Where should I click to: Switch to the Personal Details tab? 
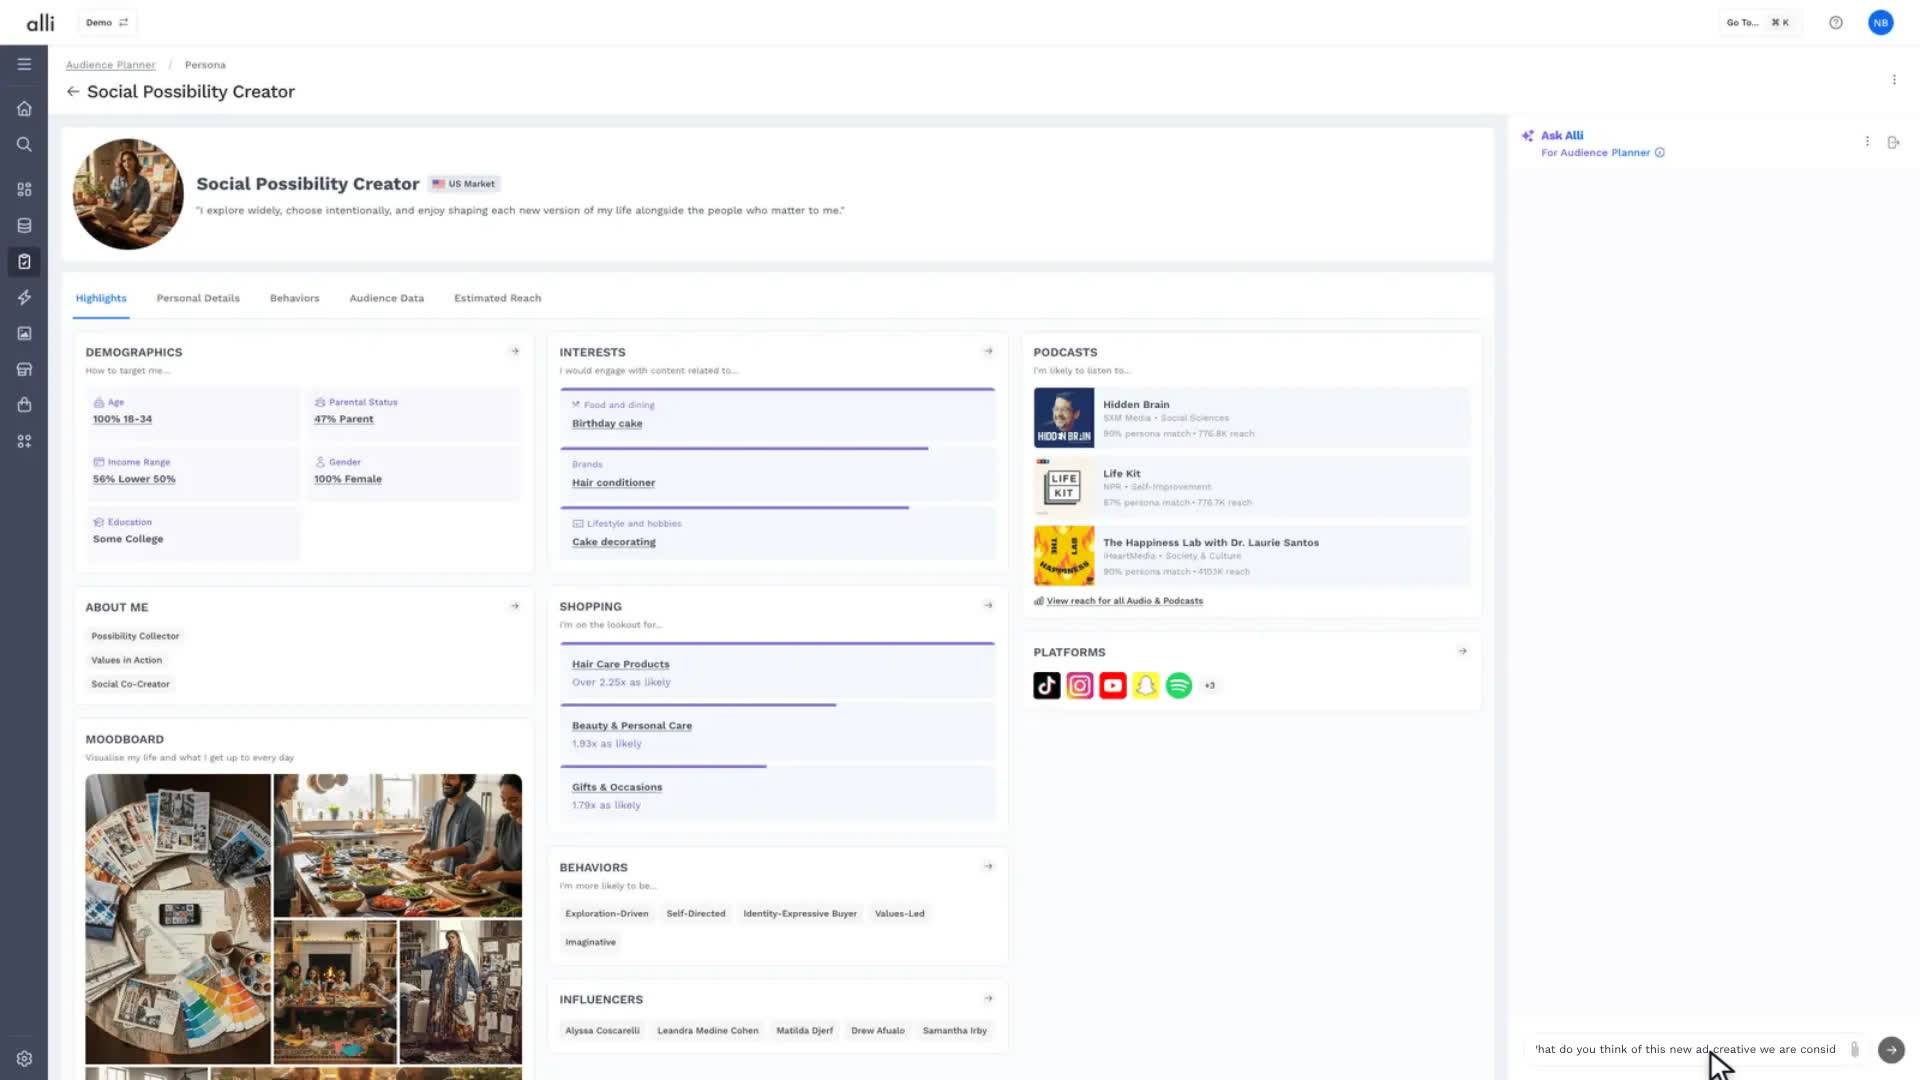(x=198, y=298)
